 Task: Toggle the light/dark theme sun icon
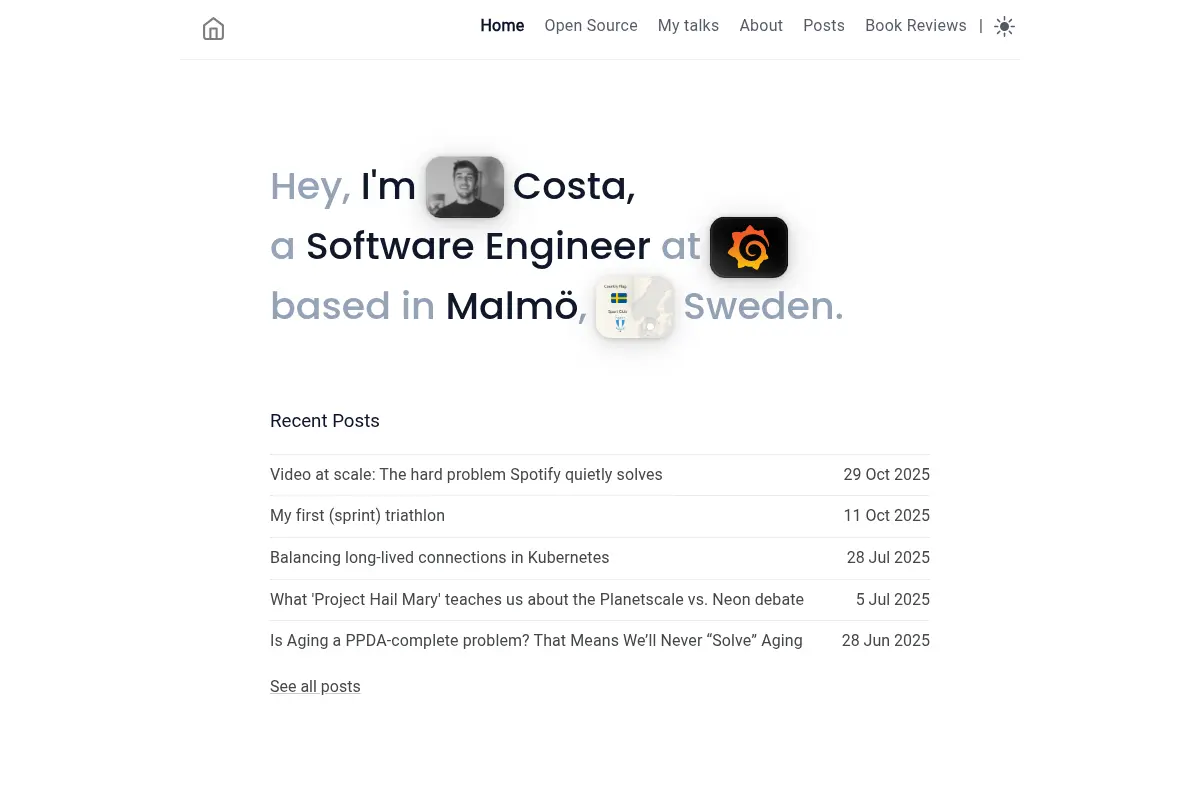(1004, 27)
